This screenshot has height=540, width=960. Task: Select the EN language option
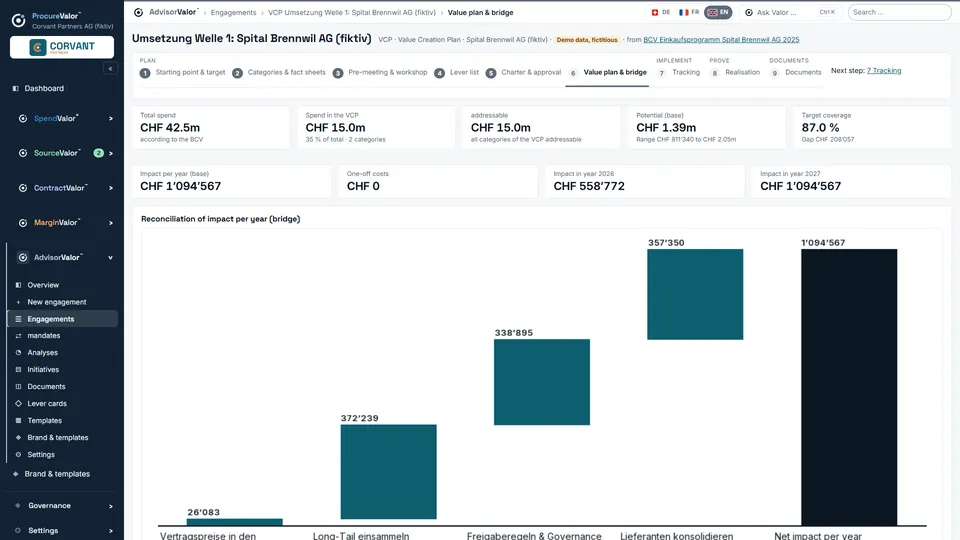pos(718,12)
